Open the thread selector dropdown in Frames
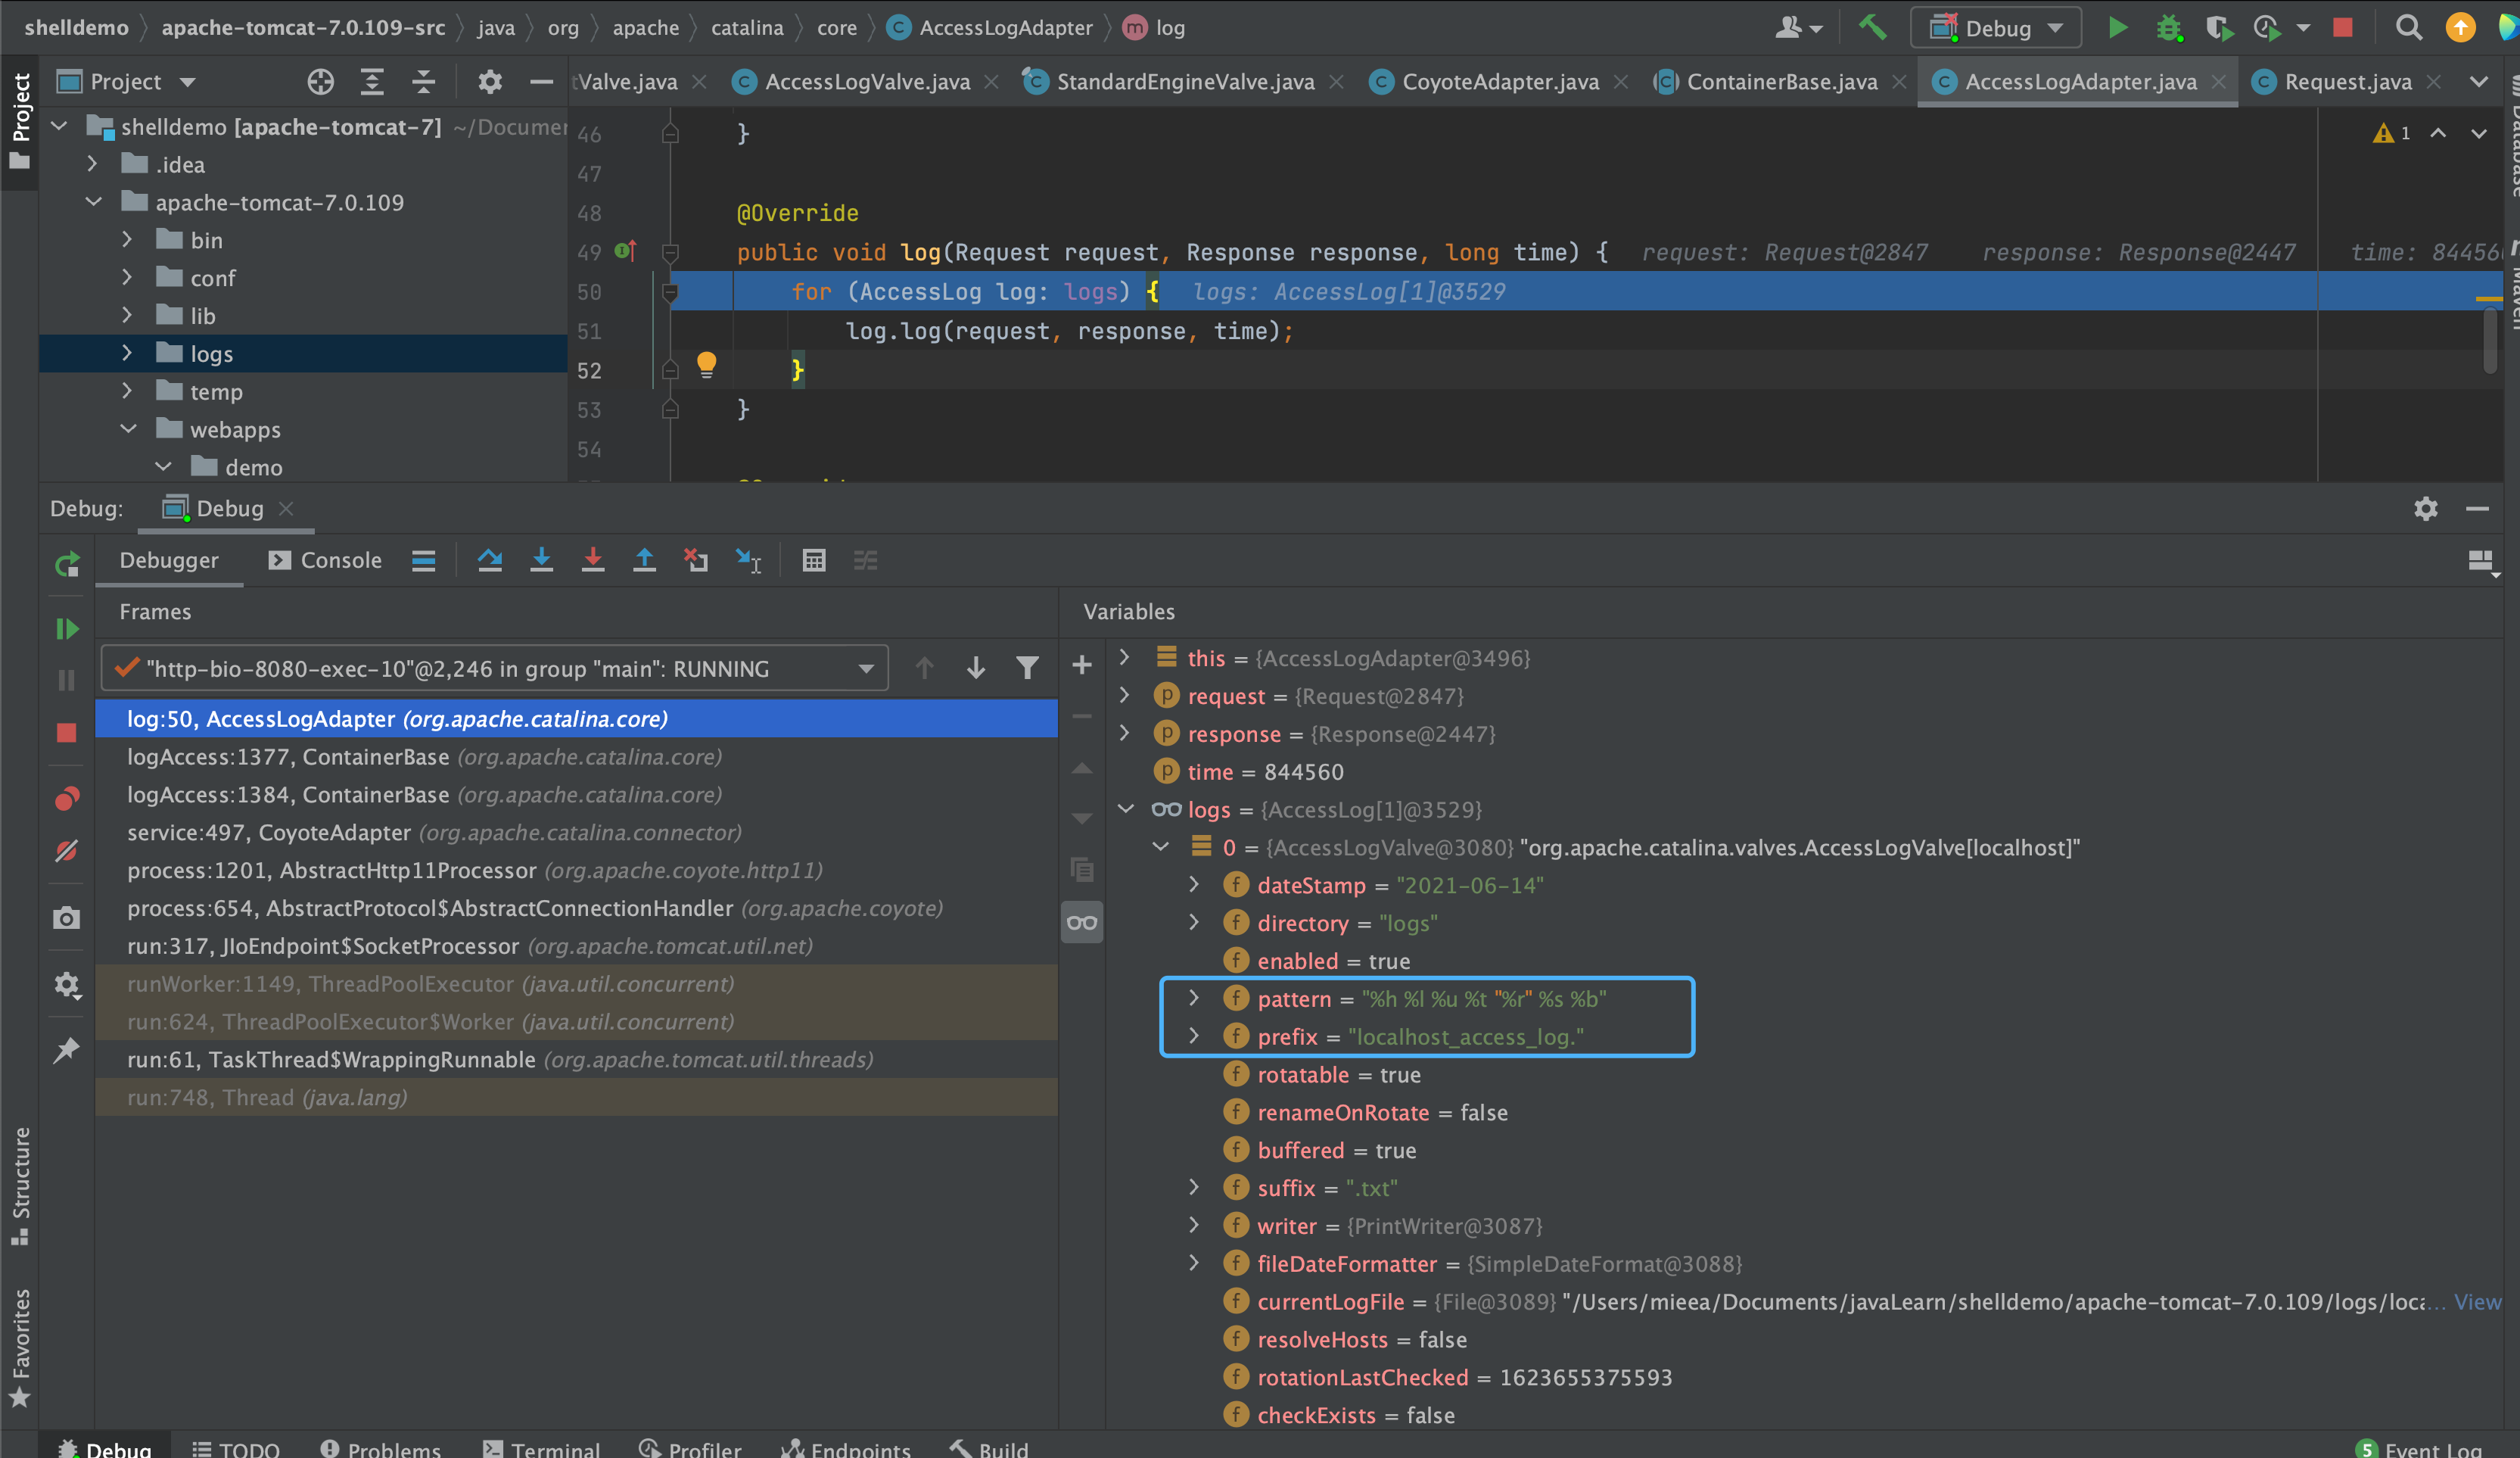This screenshot has width=2520, height=1458. 866,668
